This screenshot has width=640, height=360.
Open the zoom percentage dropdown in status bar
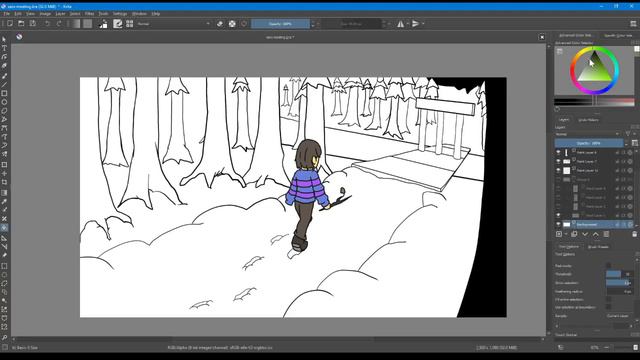596,348
